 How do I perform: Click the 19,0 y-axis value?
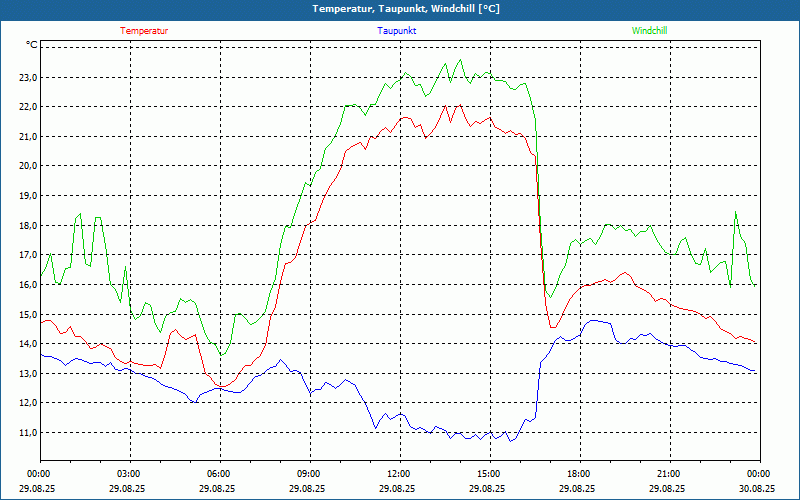click(x=29, y=196)
